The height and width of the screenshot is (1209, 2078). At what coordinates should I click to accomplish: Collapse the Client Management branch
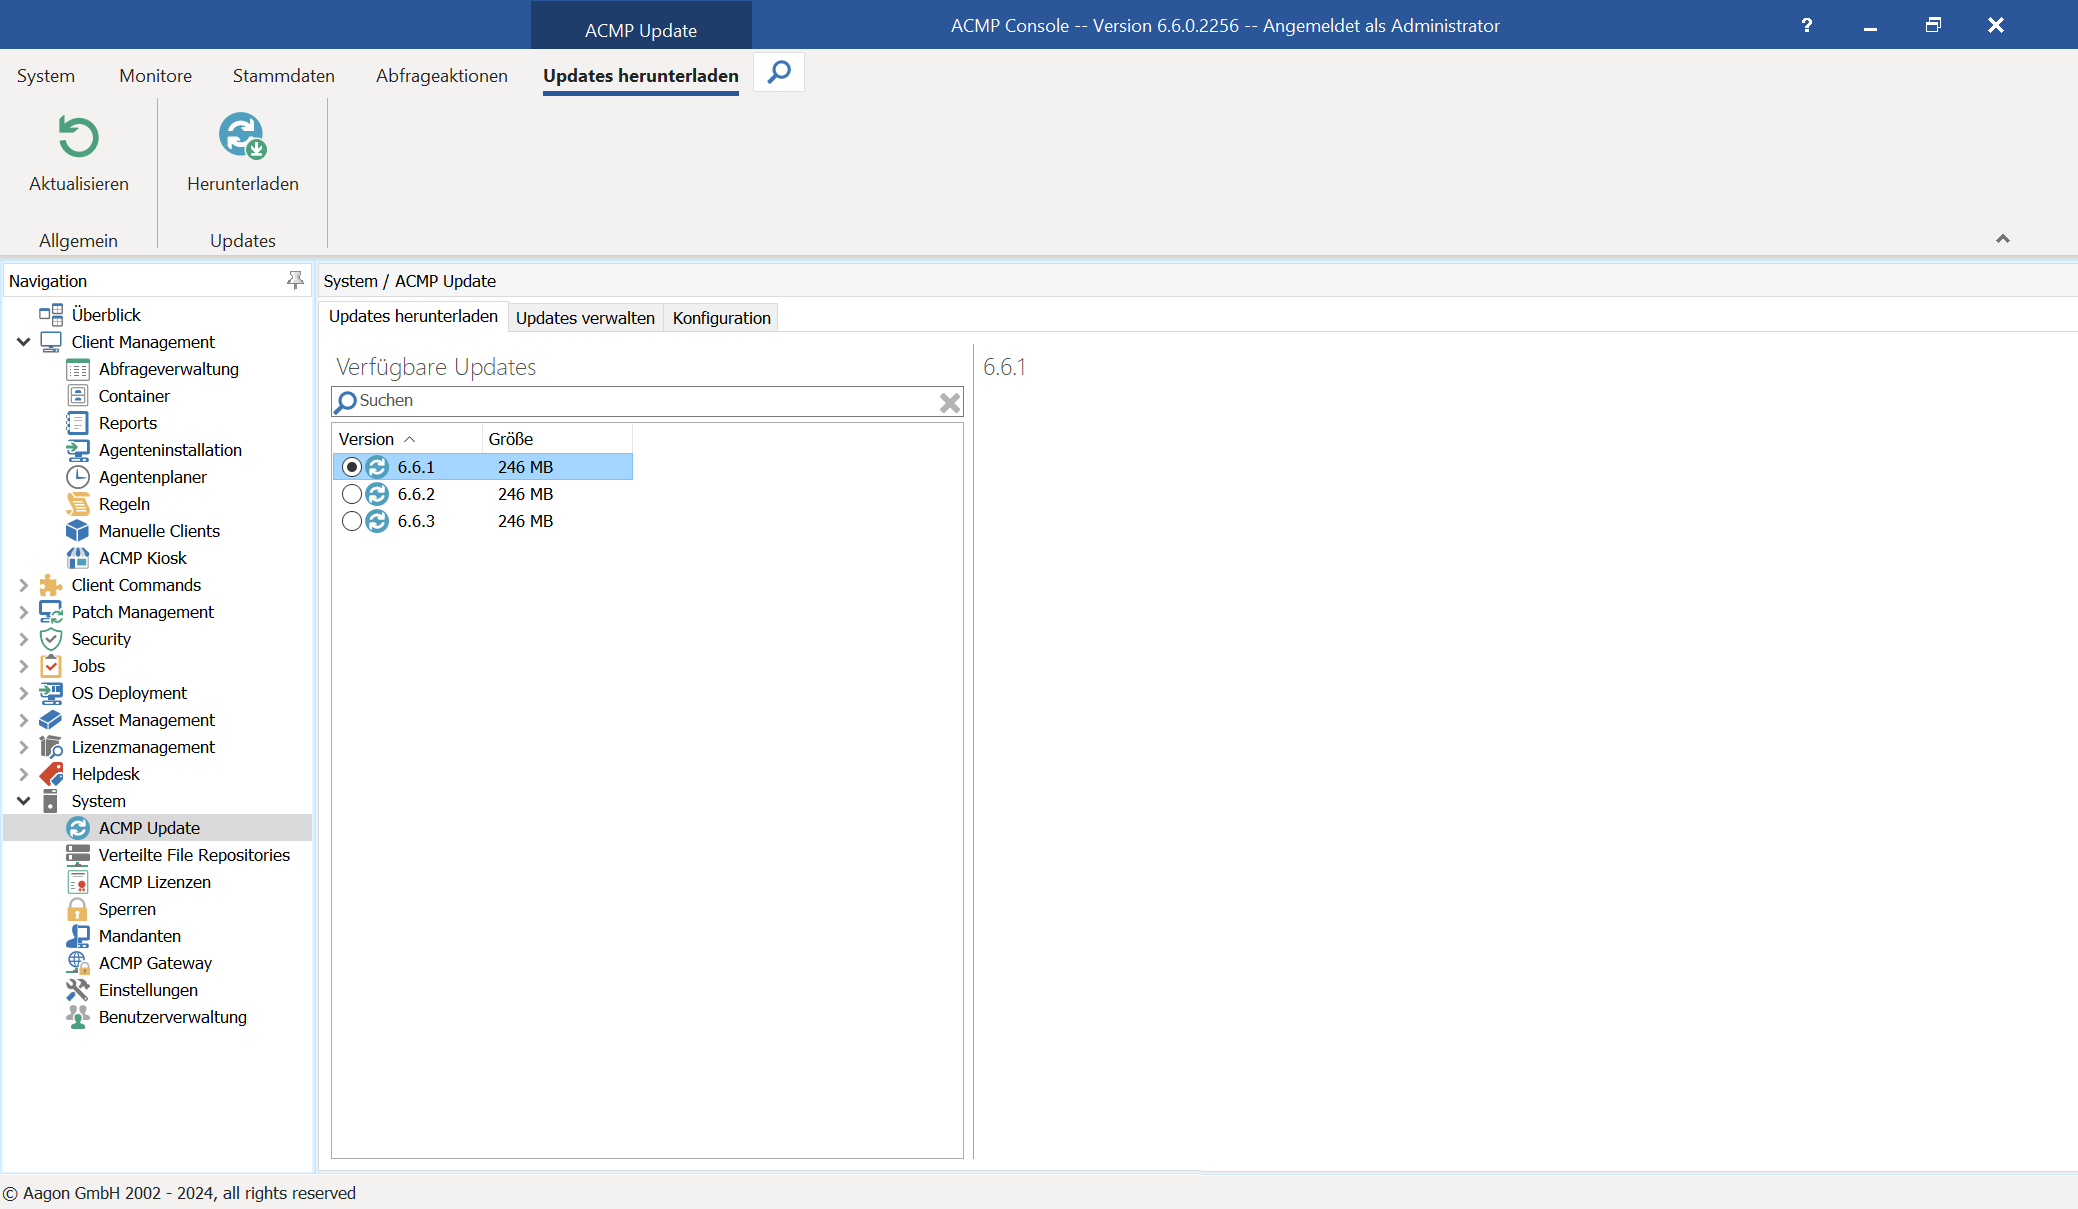pos(24,341)
